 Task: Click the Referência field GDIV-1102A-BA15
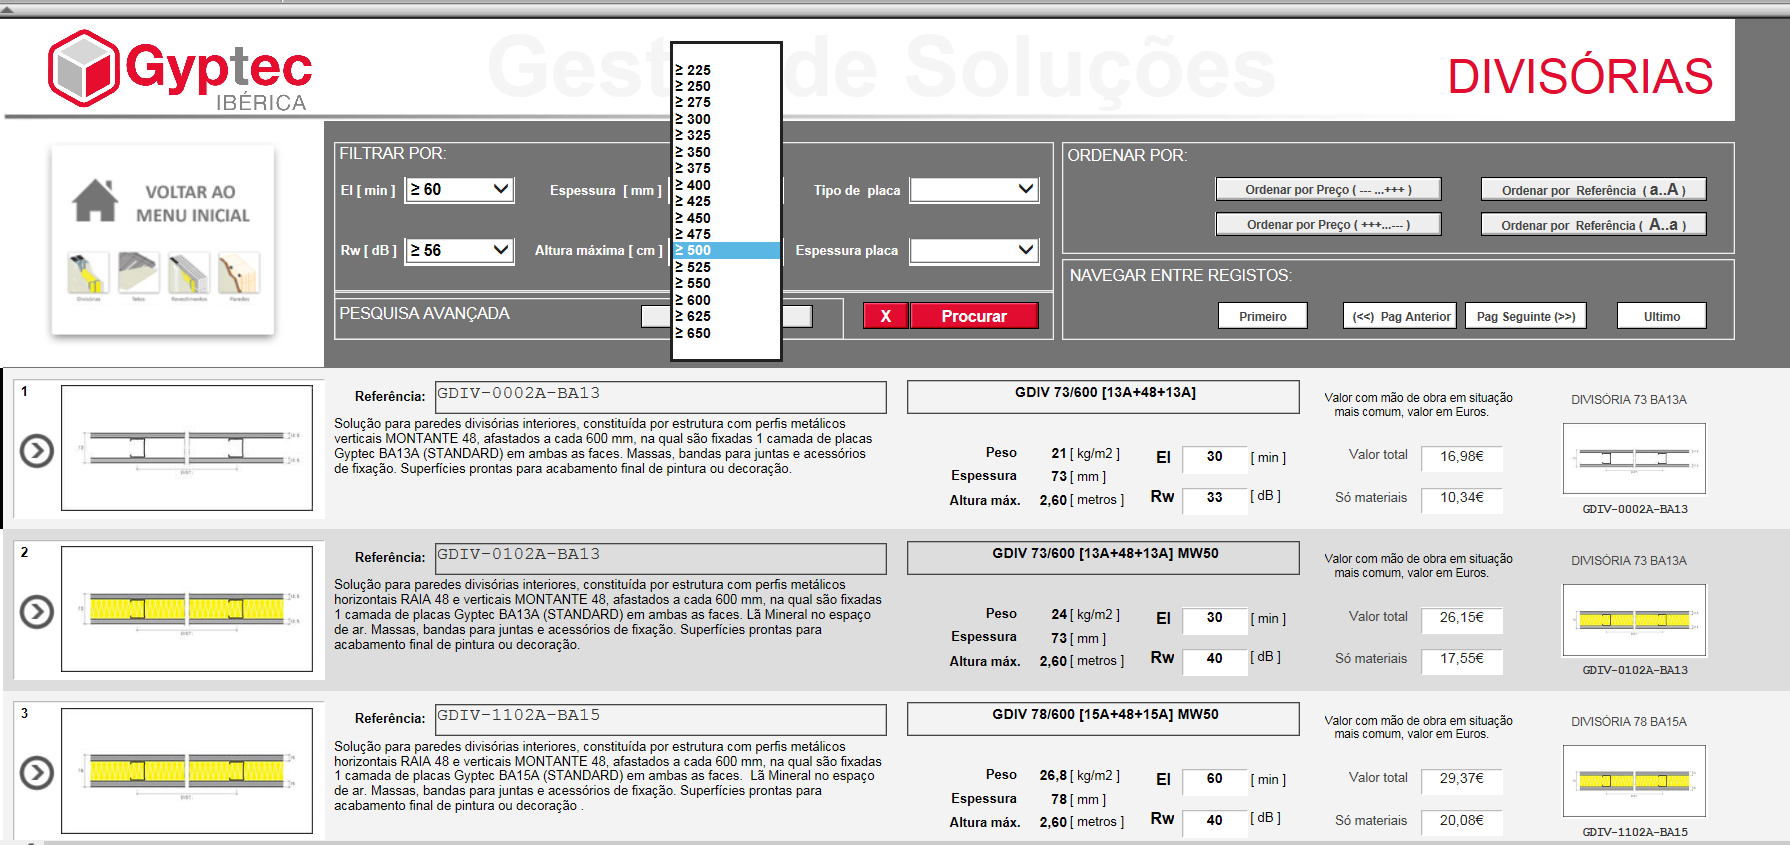coord(660,718)
